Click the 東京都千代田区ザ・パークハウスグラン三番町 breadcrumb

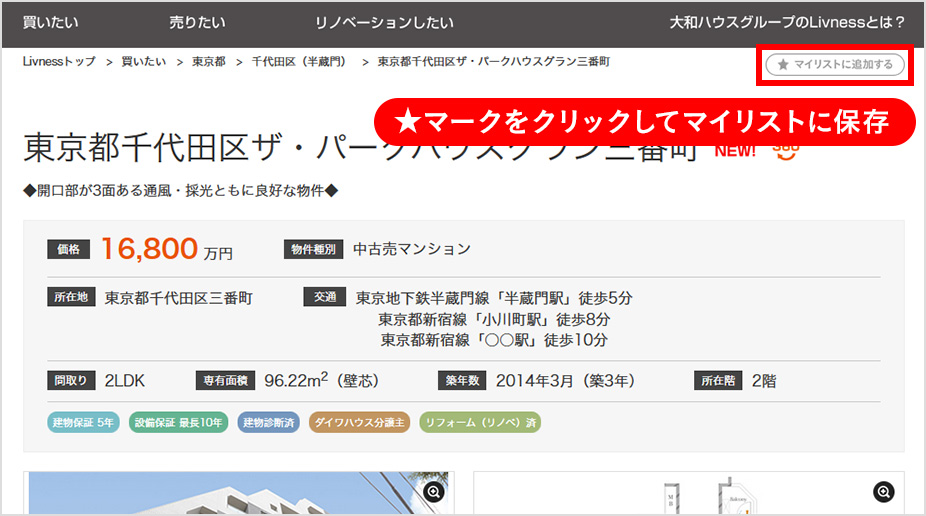pos(493,61)
